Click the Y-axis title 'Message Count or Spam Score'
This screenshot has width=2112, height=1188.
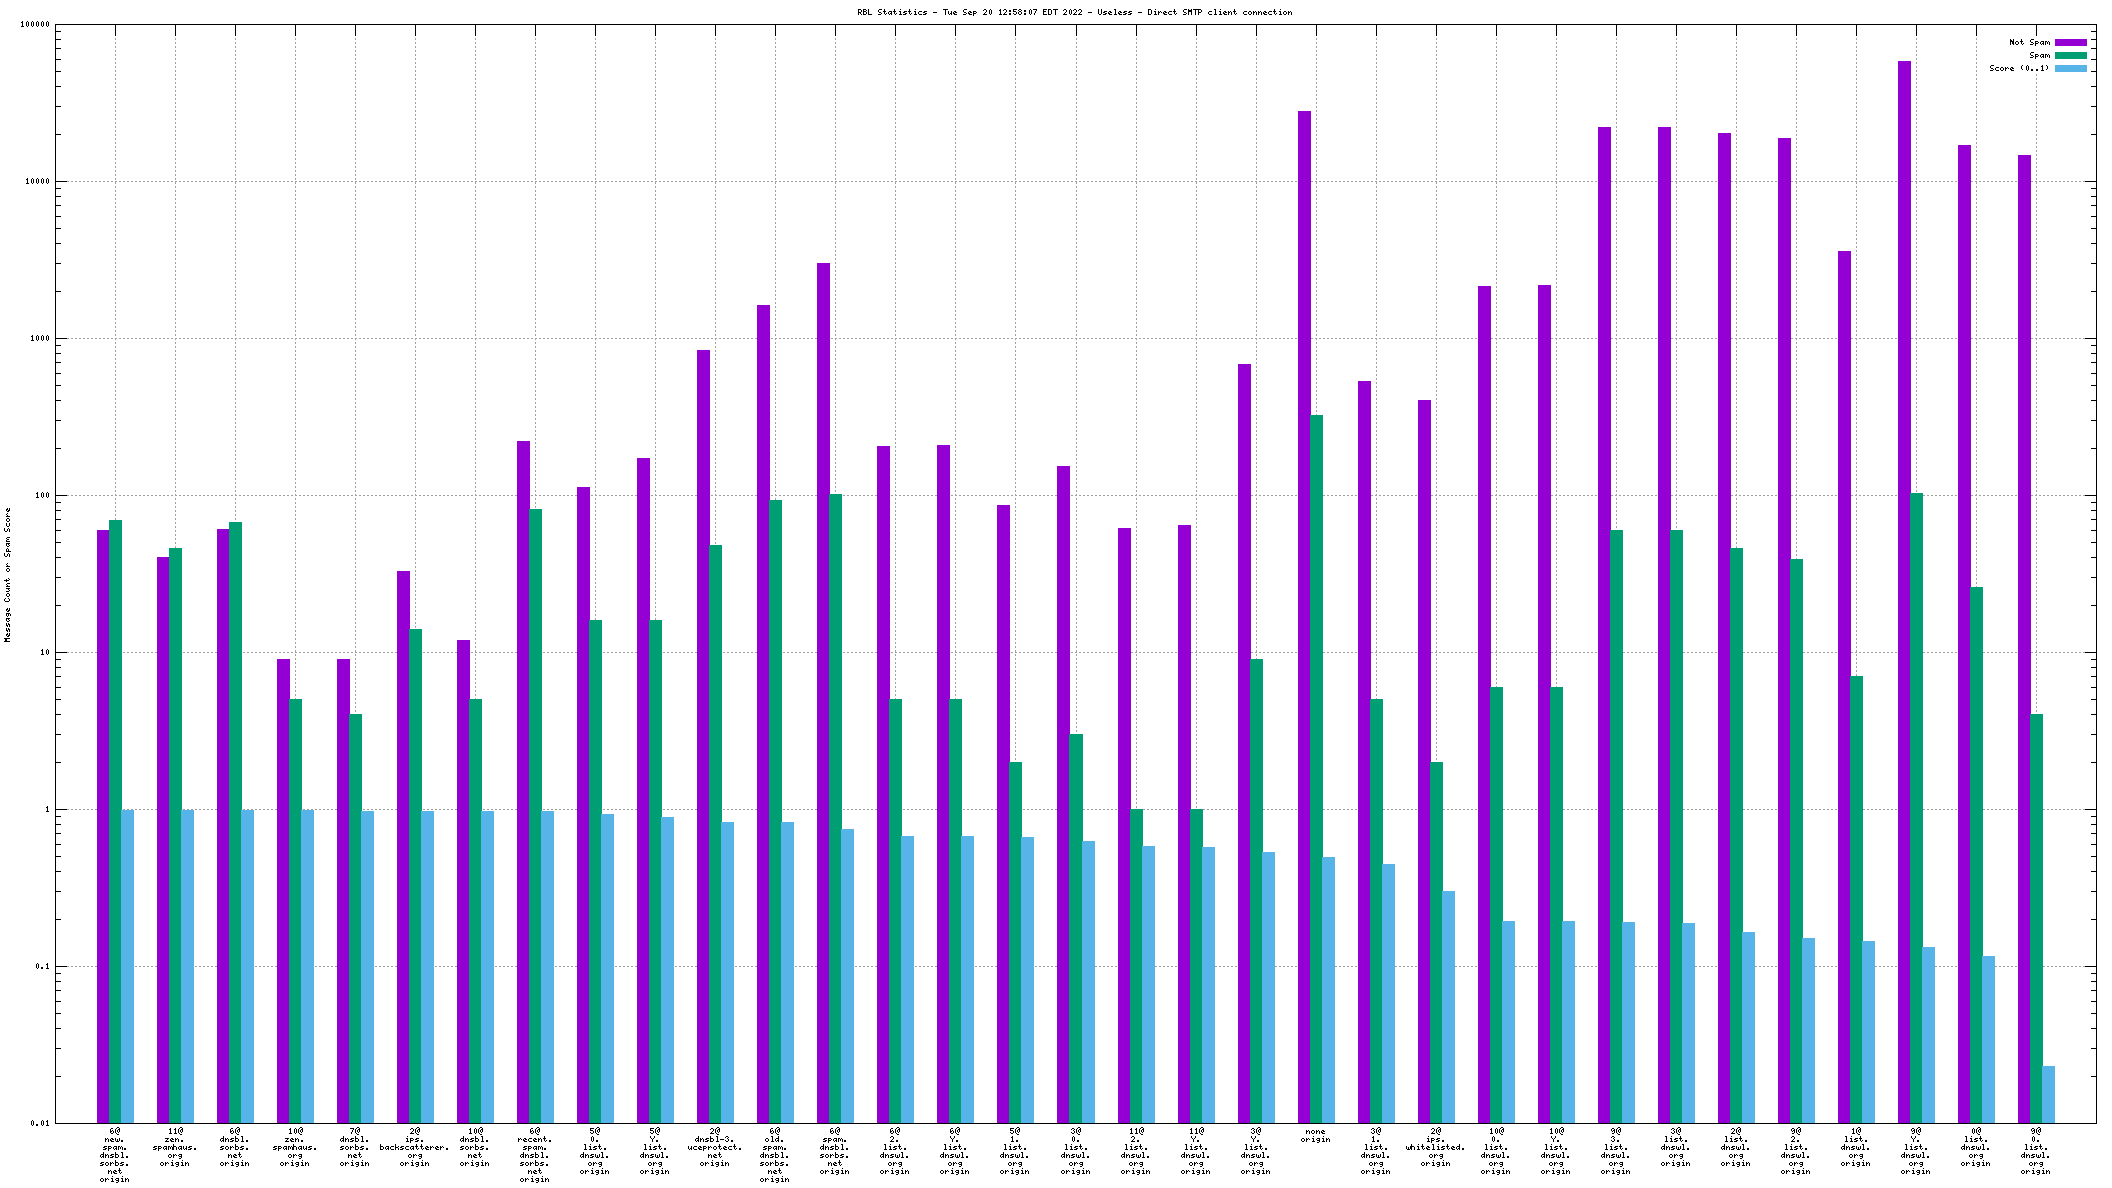[x=8, y=574]
